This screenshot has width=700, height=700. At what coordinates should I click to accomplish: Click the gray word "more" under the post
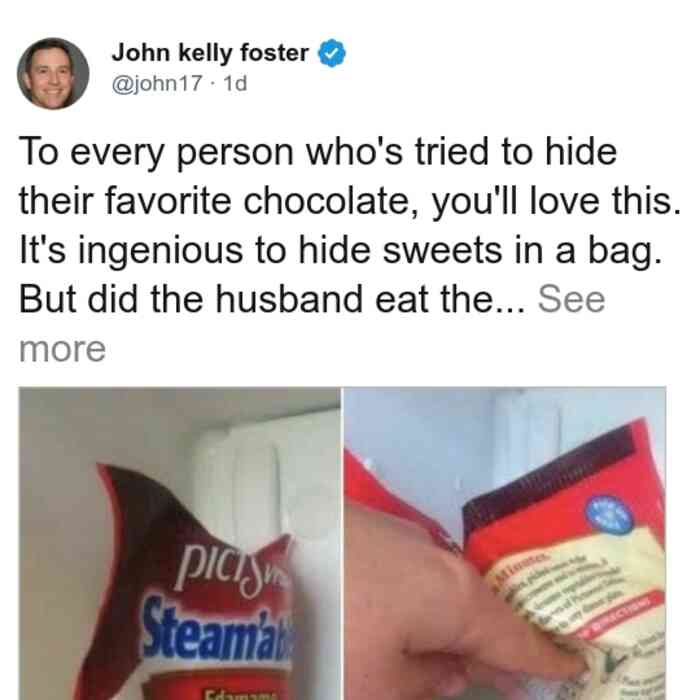[x=62, y=349]
